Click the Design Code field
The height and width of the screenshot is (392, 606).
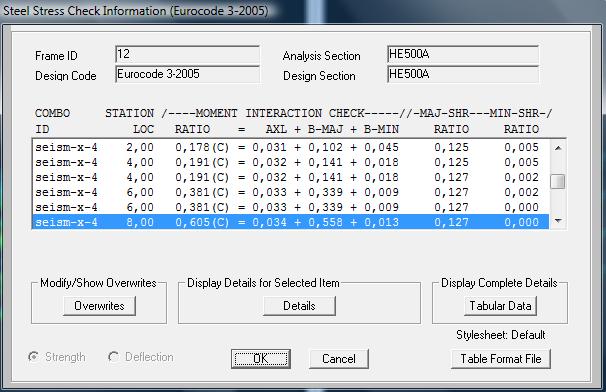coord(187,74)
